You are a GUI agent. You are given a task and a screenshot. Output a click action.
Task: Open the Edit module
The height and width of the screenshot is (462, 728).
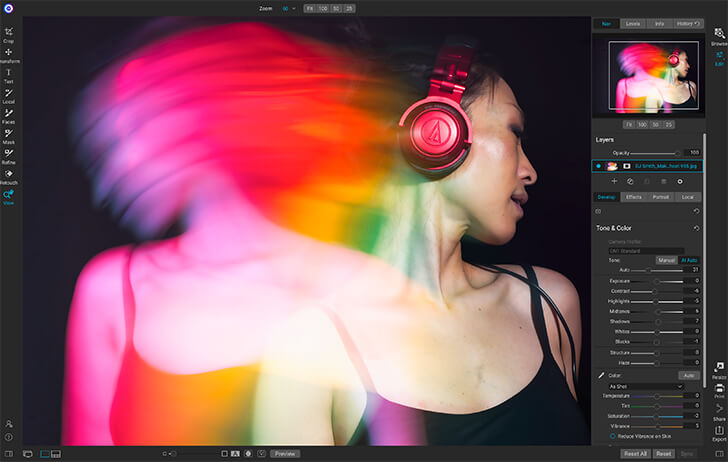click(719, 59)
